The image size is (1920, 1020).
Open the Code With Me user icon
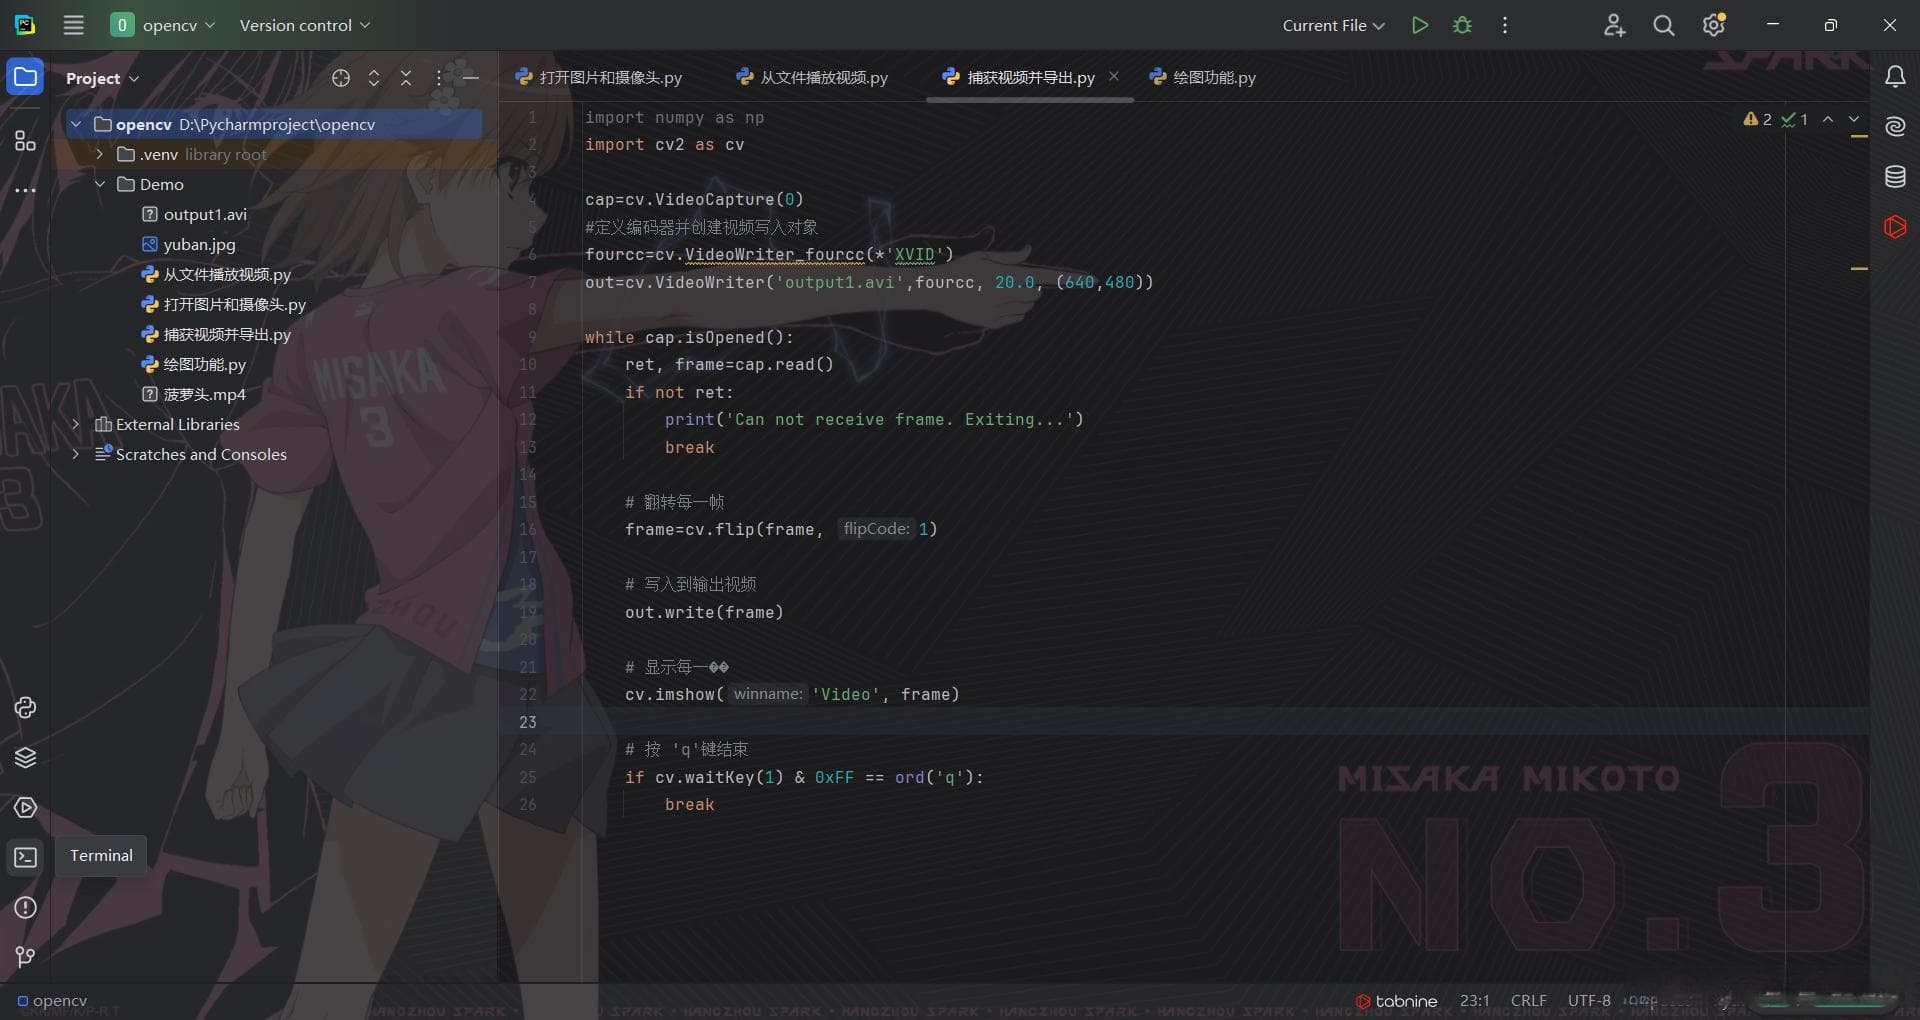point(1614,25)
